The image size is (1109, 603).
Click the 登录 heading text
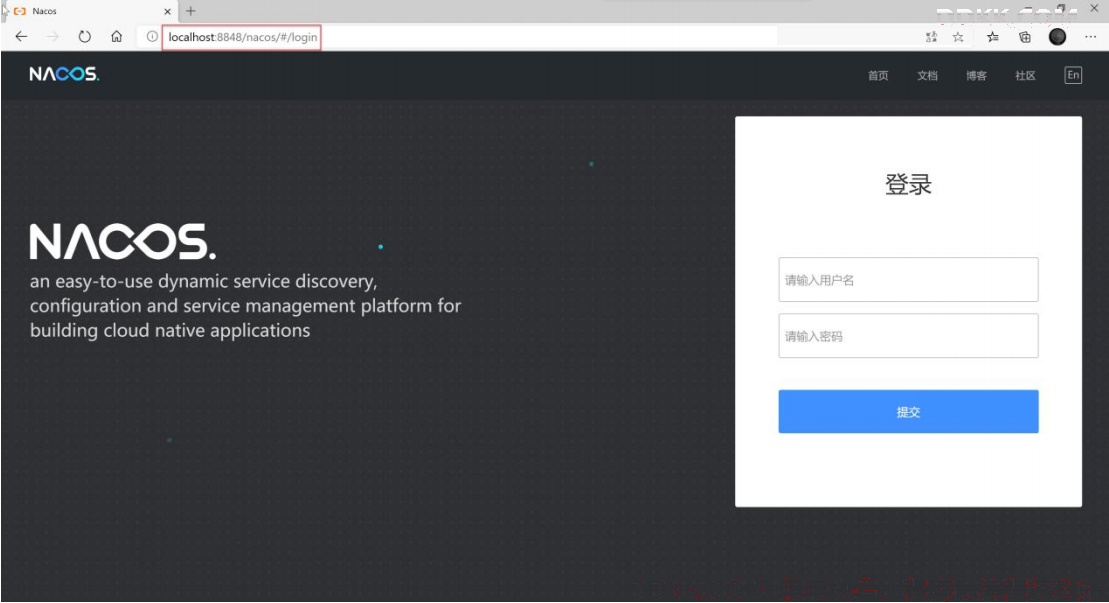coord(908,185)
